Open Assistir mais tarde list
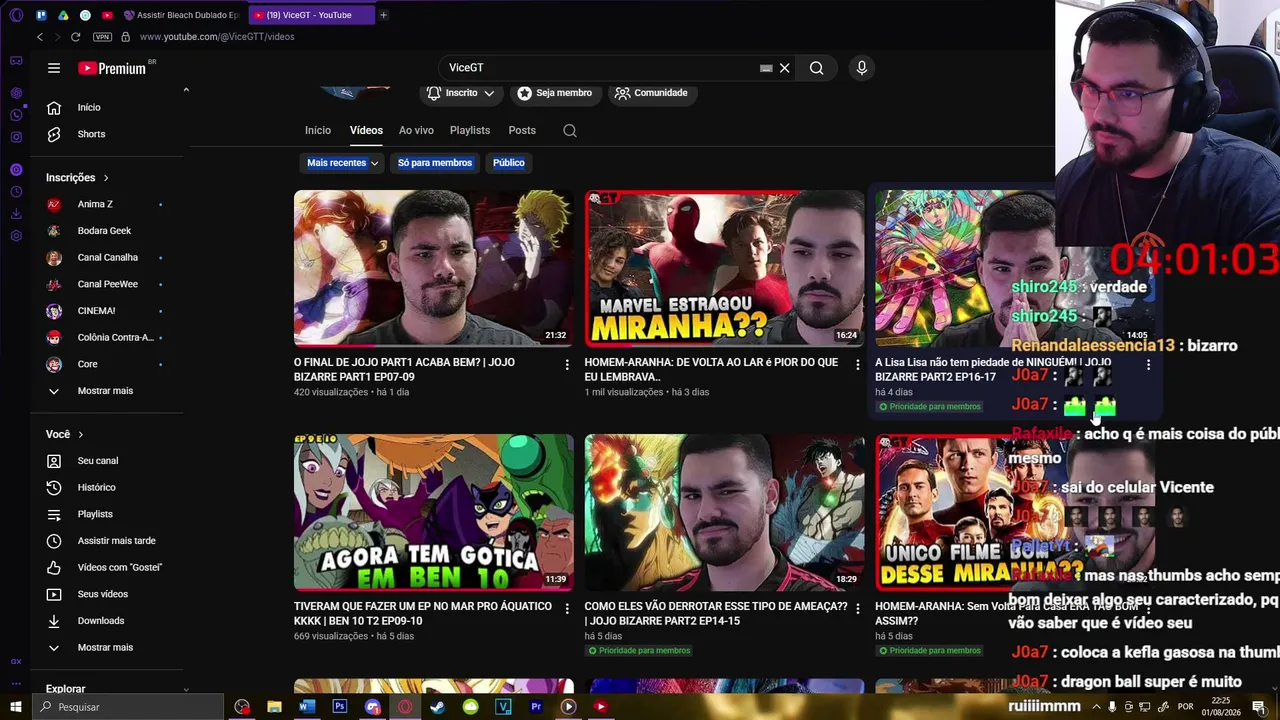 click(107, 541)
